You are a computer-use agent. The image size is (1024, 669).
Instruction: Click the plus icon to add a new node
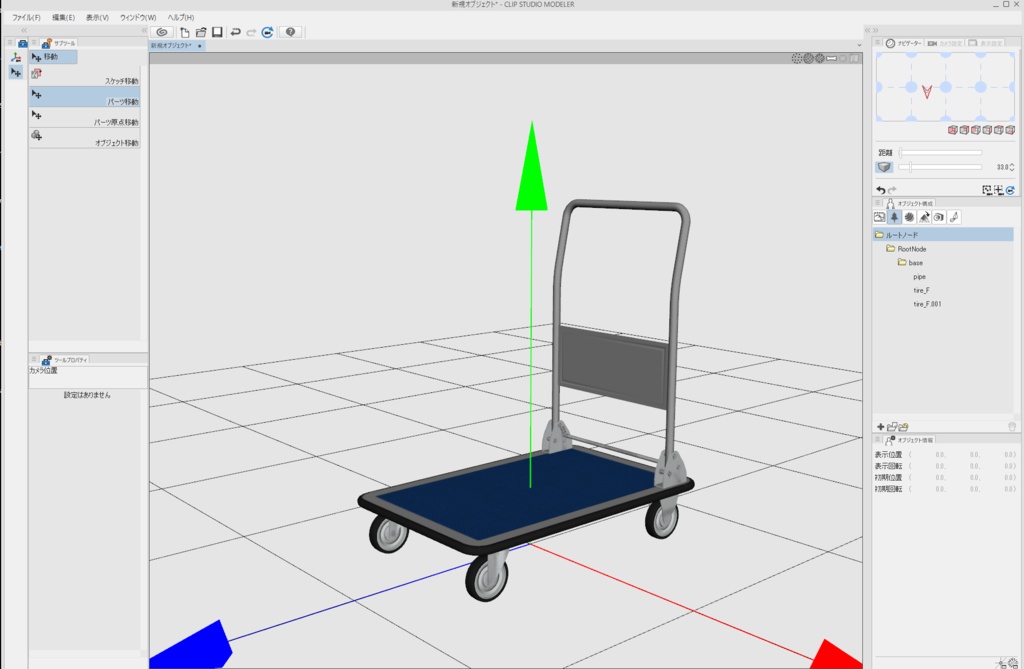880,426
